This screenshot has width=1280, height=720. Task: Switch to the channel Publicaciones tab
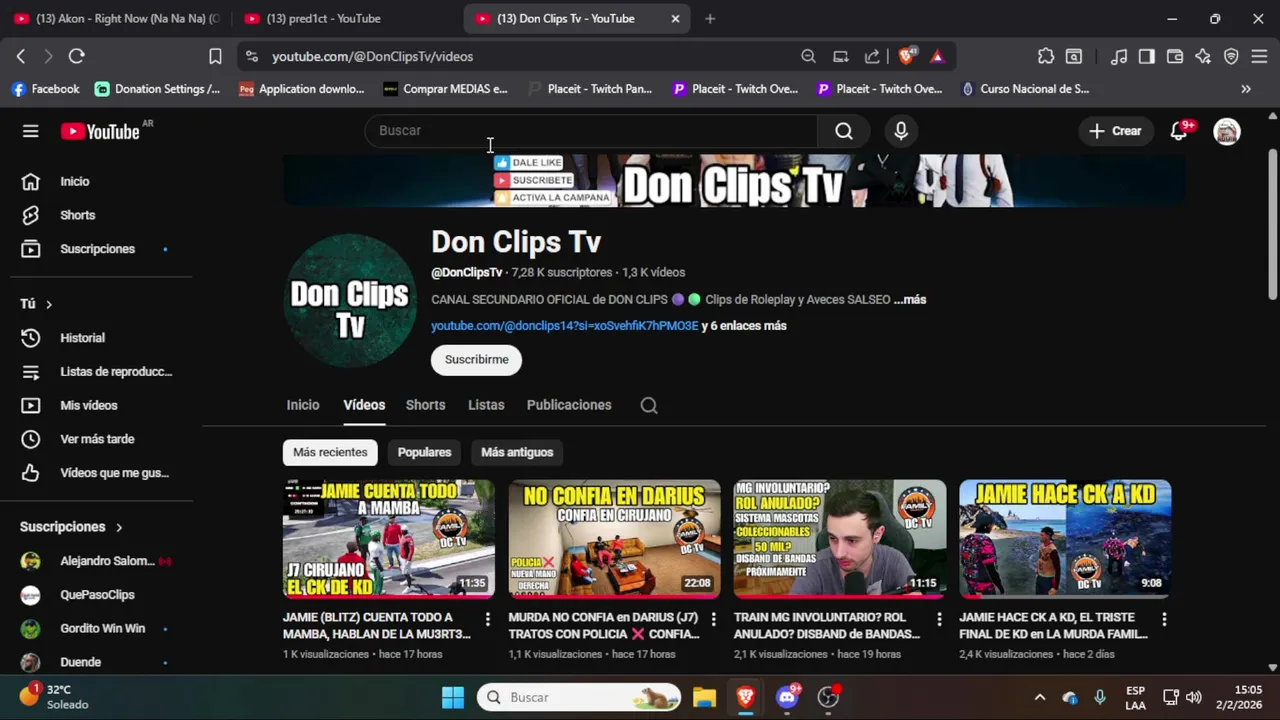[569, 405]
